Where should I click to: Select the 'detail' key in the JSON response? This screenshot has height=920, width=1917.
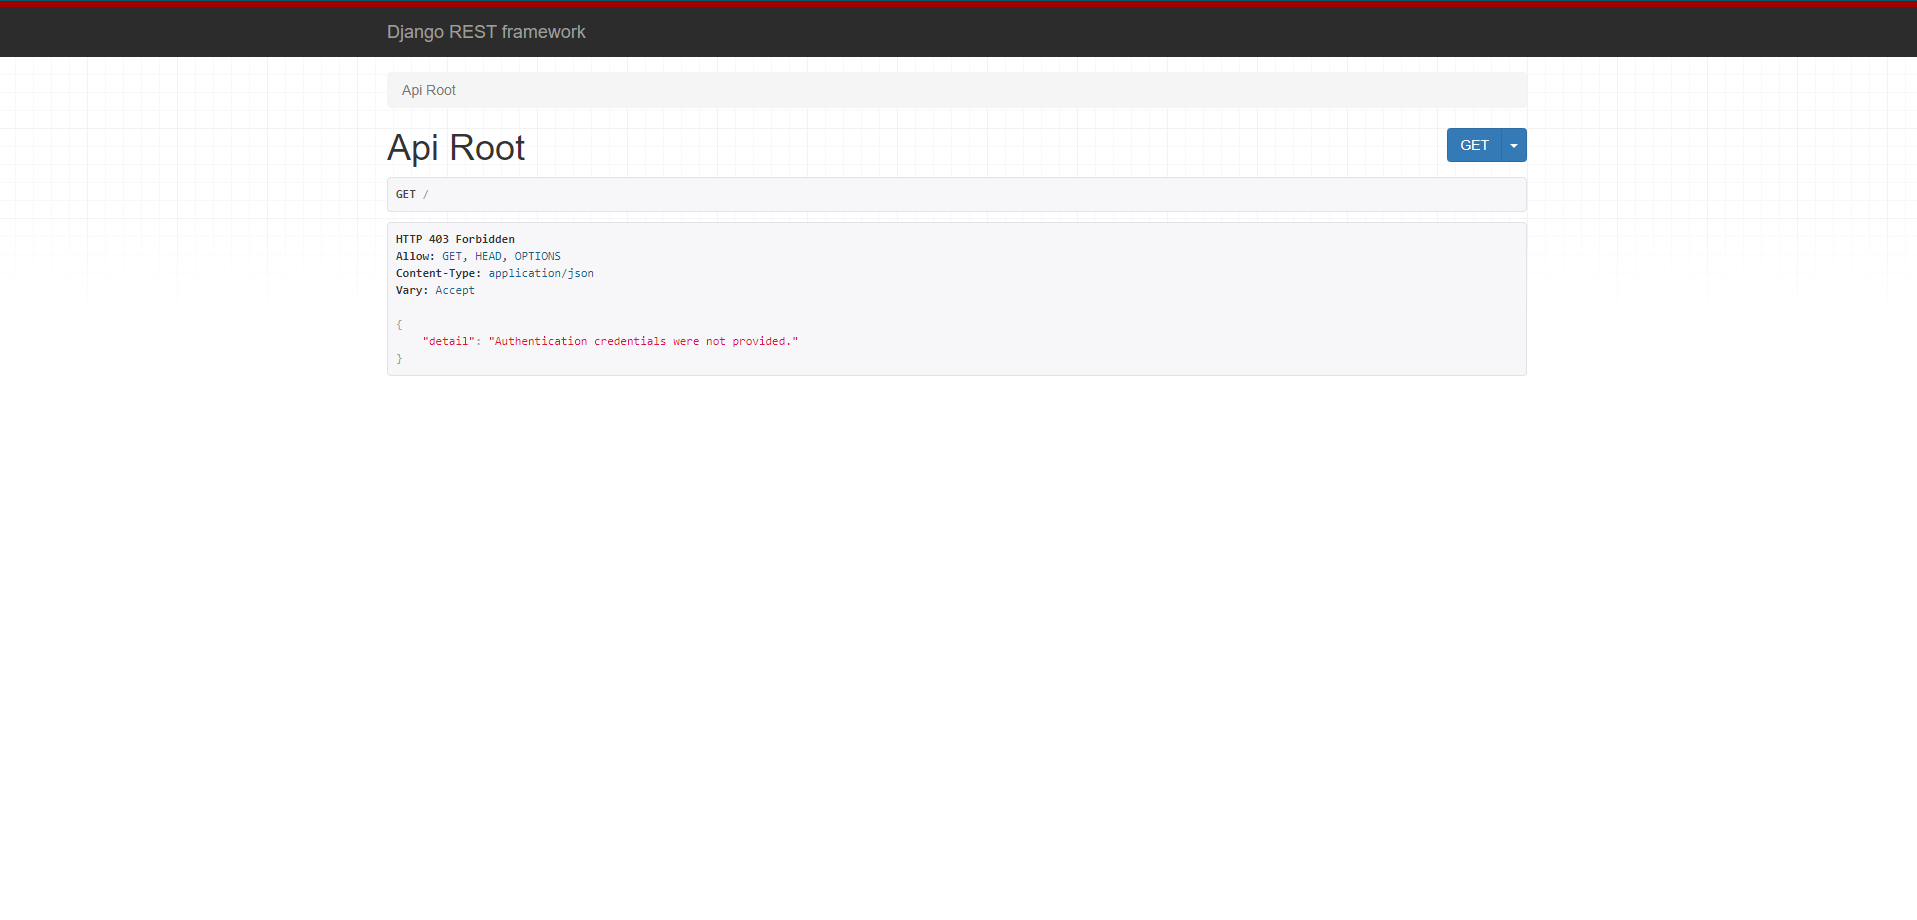(449, 341)
